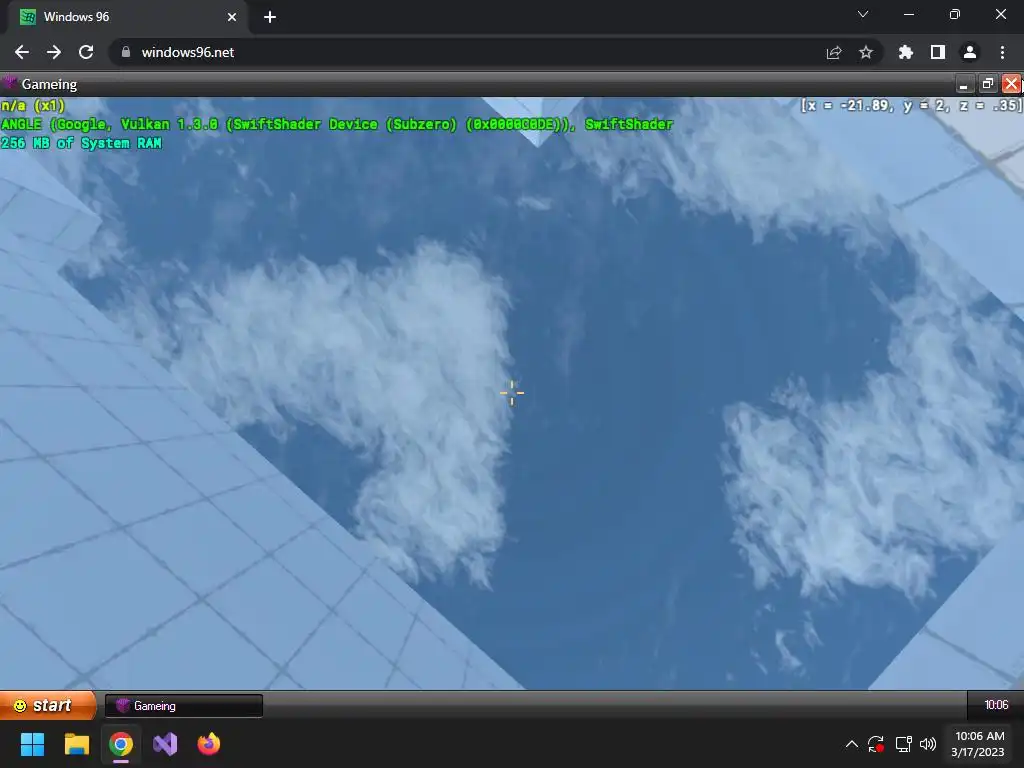The width and height of the screenshot is (1024, 768).
Task: Click the sync update tray icon
Action: click(x=876, y=744)
